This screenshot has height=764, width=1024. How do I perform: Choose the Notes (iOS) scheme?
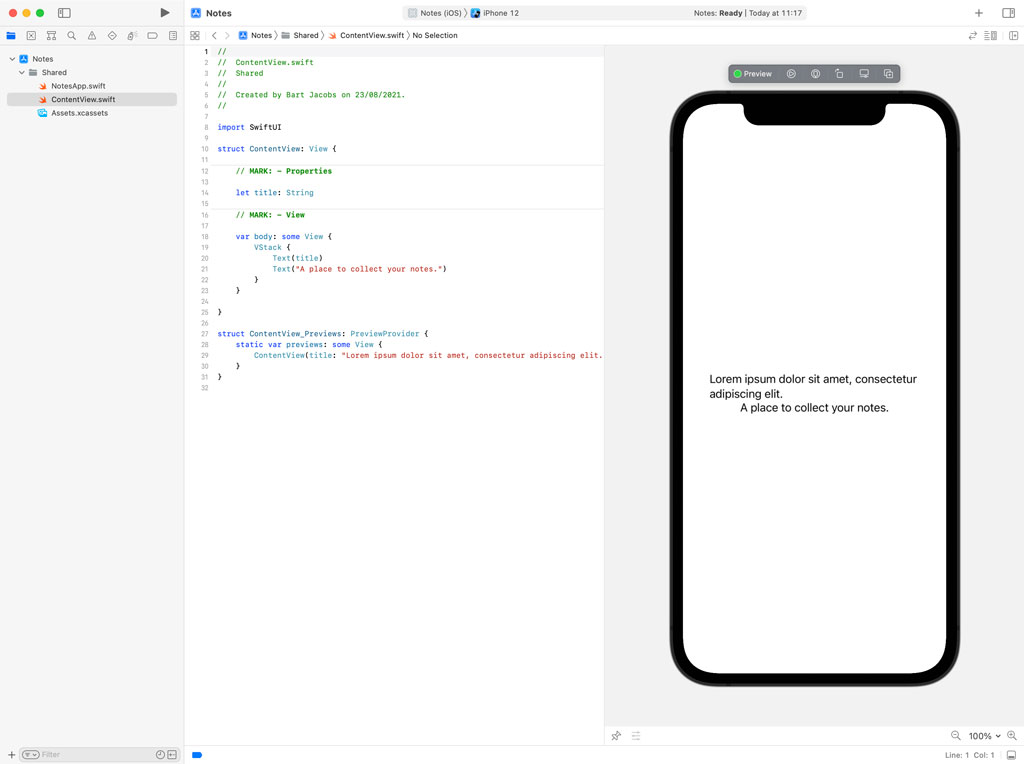point(434,13)
